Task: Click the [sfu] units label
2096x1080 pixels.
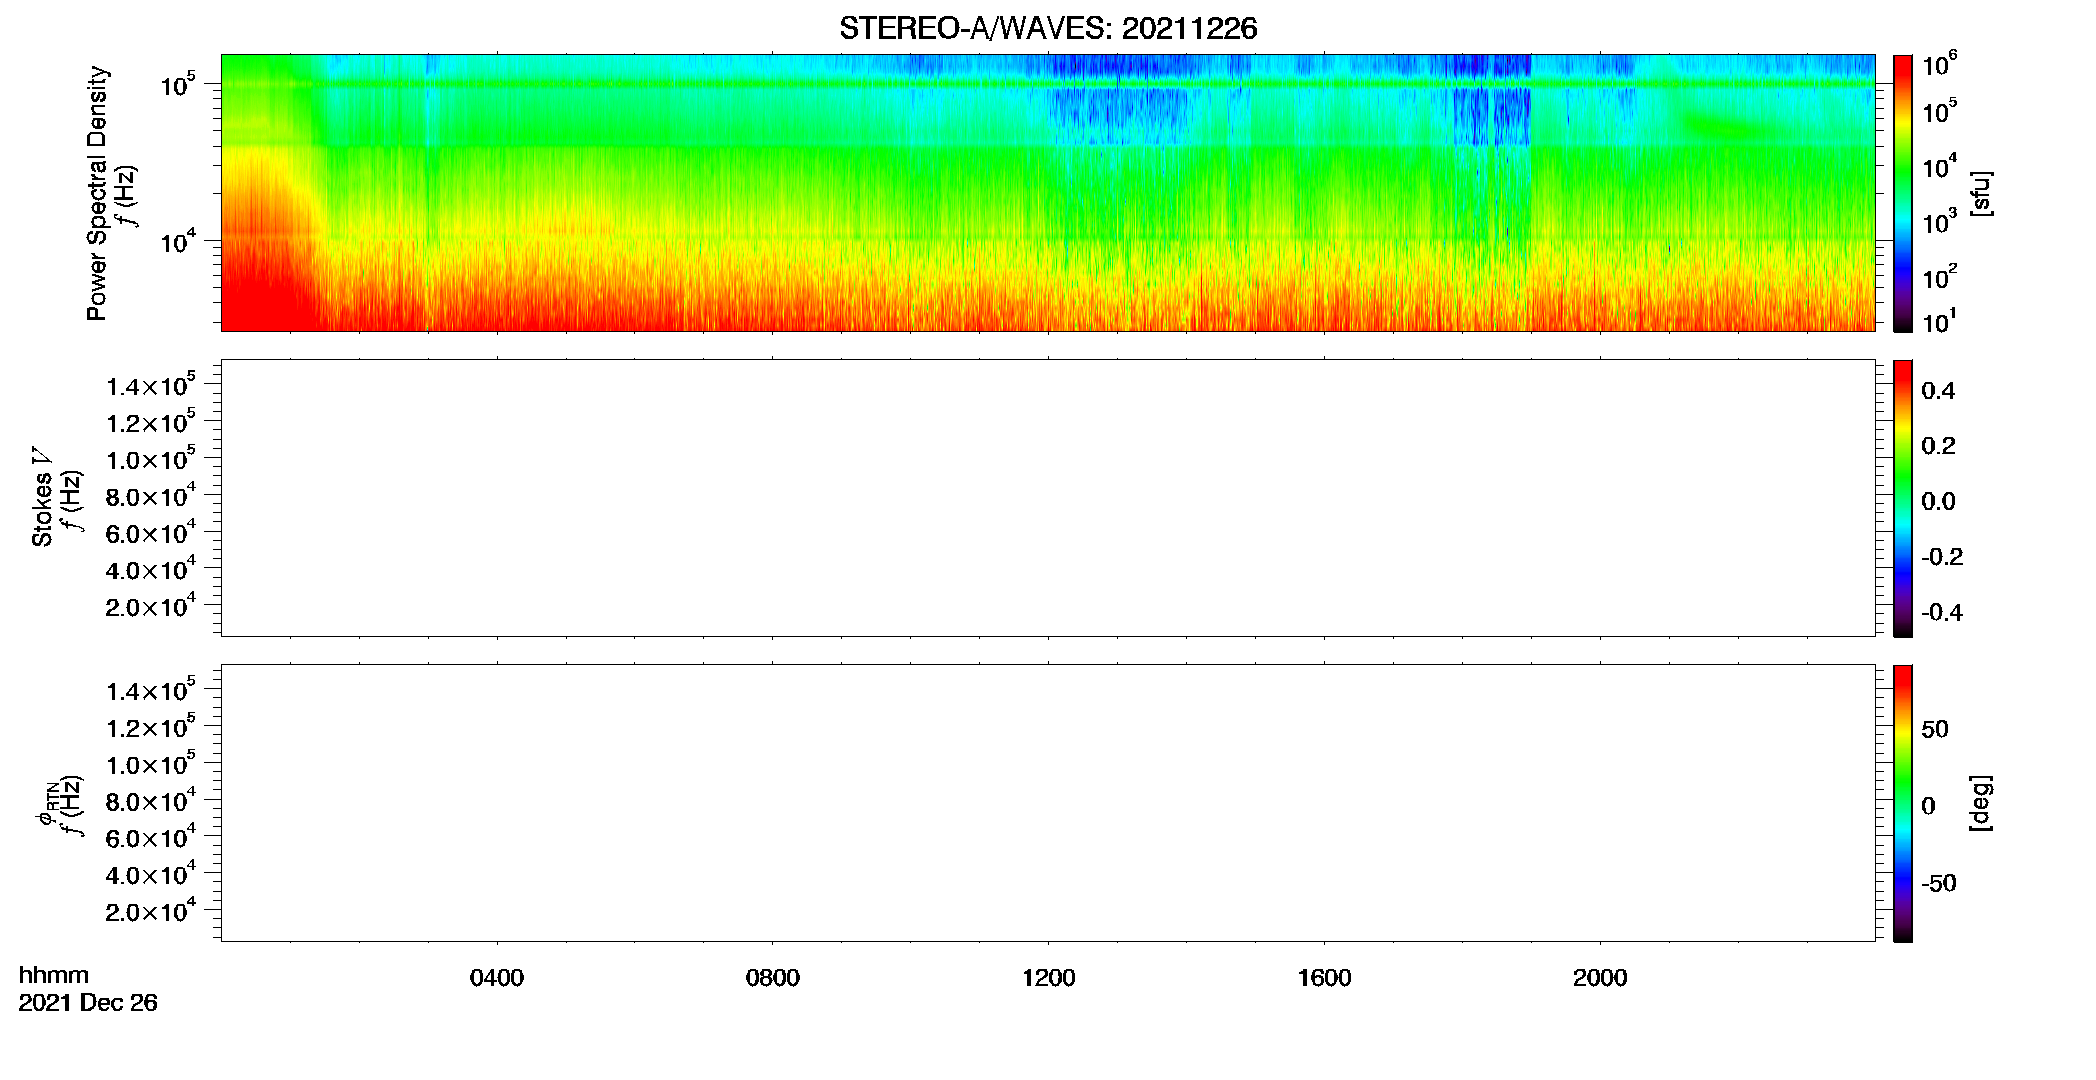Action: click(x=1980, y=193)
